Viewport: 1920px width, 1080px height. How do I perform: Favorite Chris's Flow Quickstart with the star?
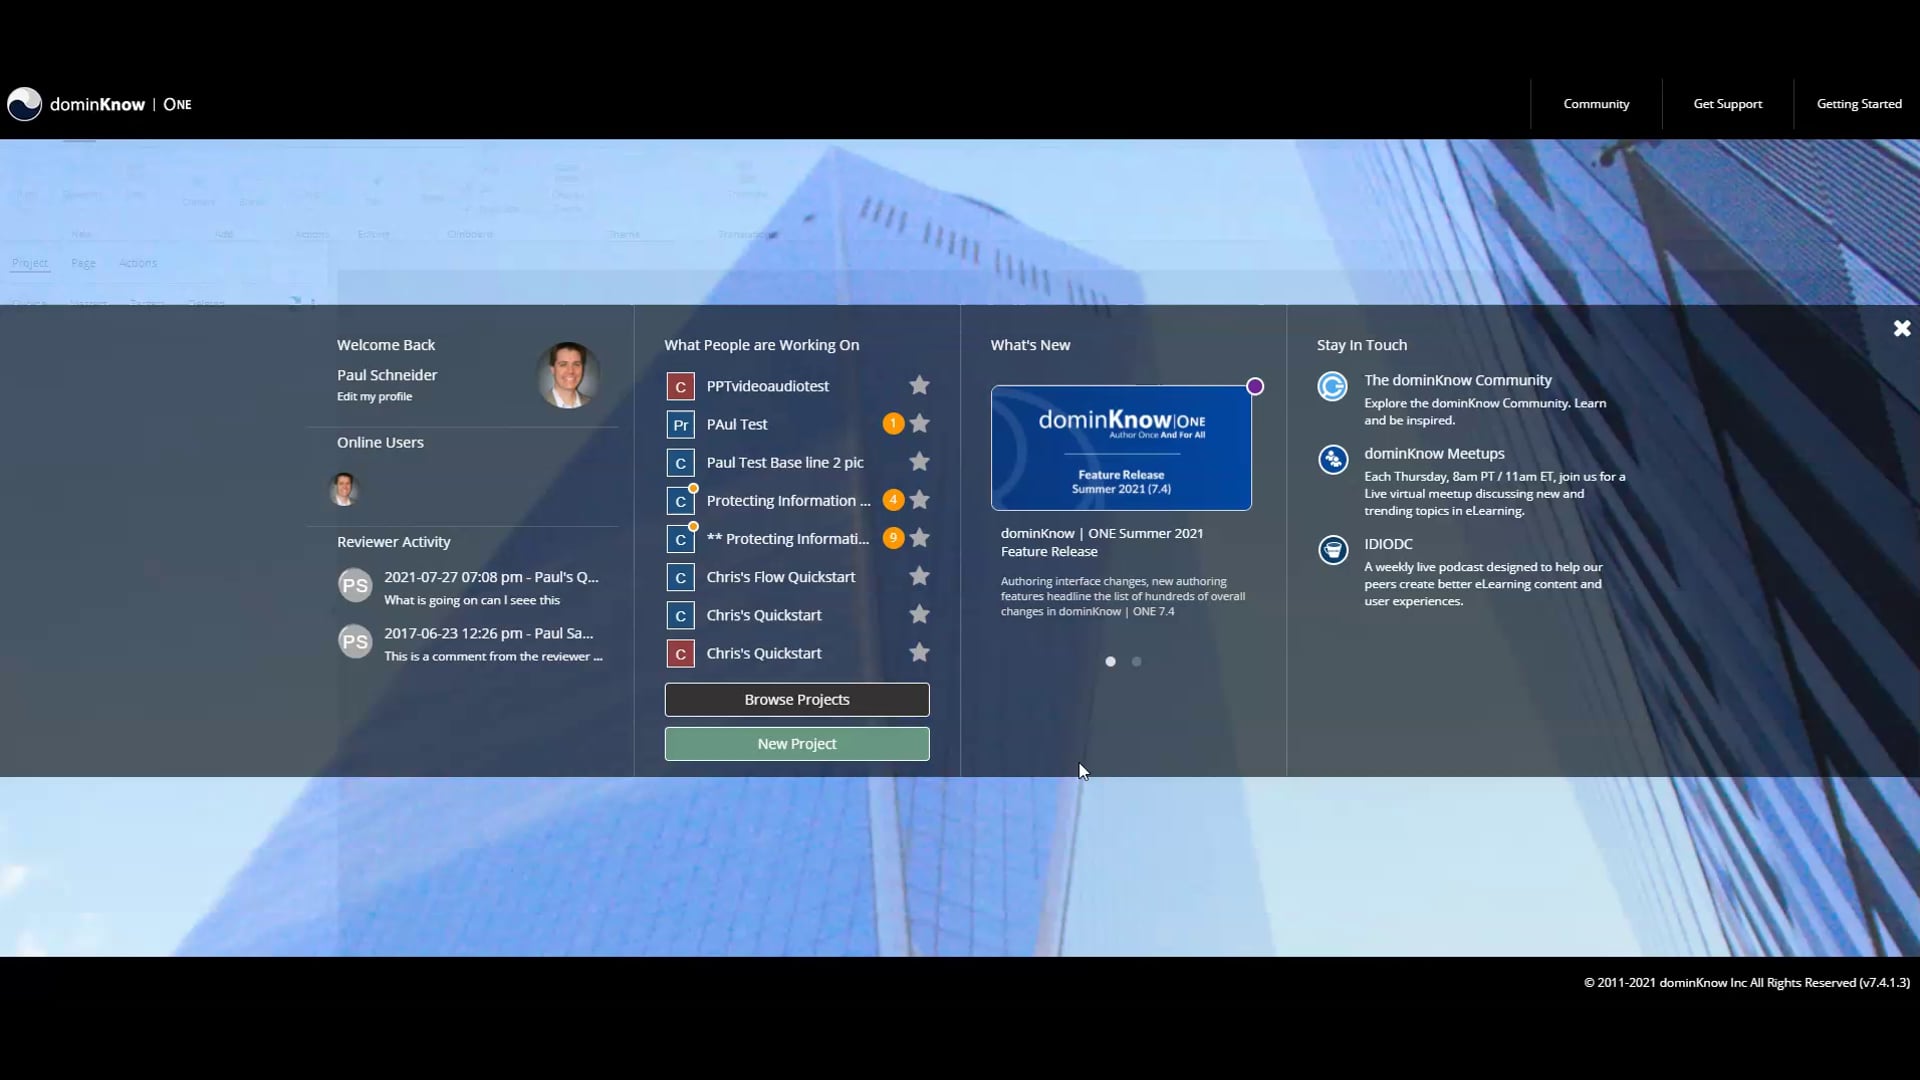919,575
